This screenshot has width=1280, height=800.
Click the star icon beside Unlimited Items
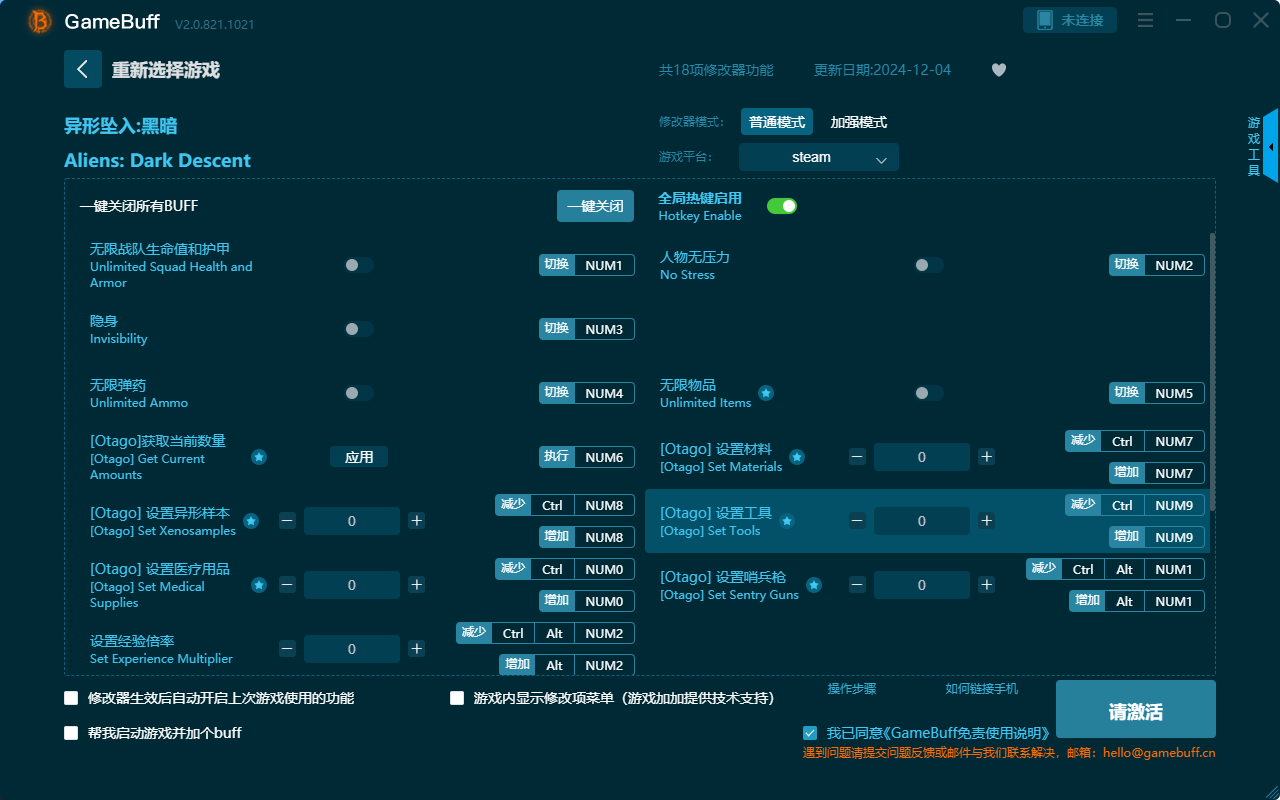point(766,393)
